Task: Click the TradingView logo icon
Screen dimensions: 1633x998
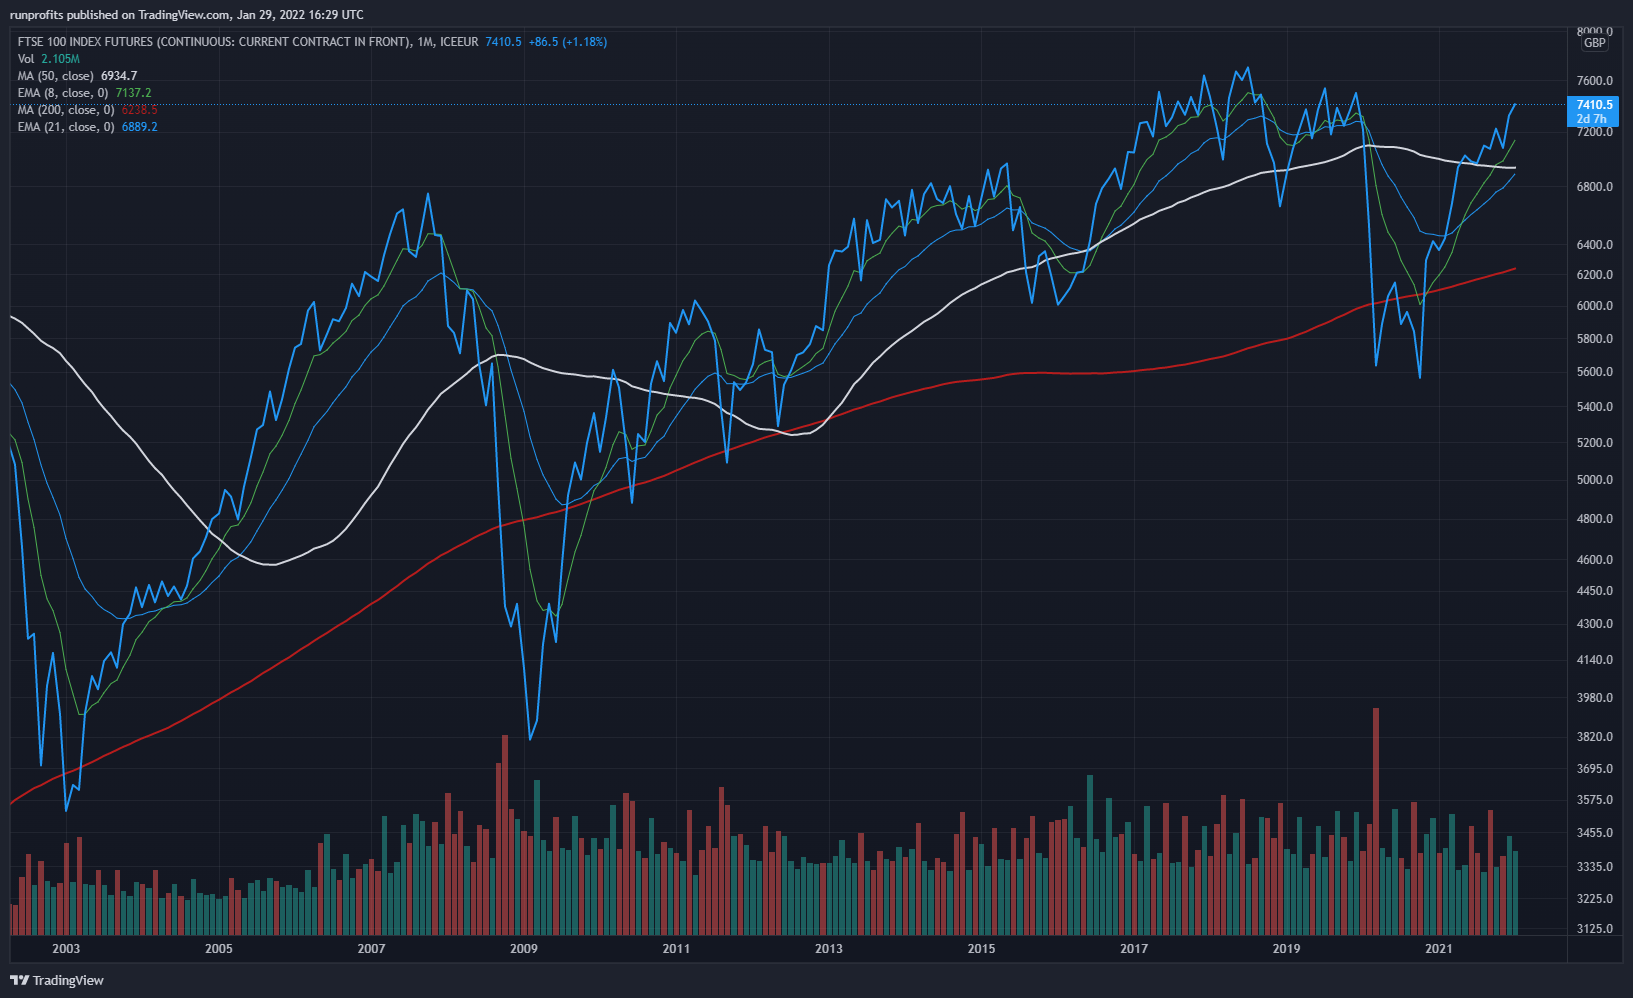Action: coord(19,980)
